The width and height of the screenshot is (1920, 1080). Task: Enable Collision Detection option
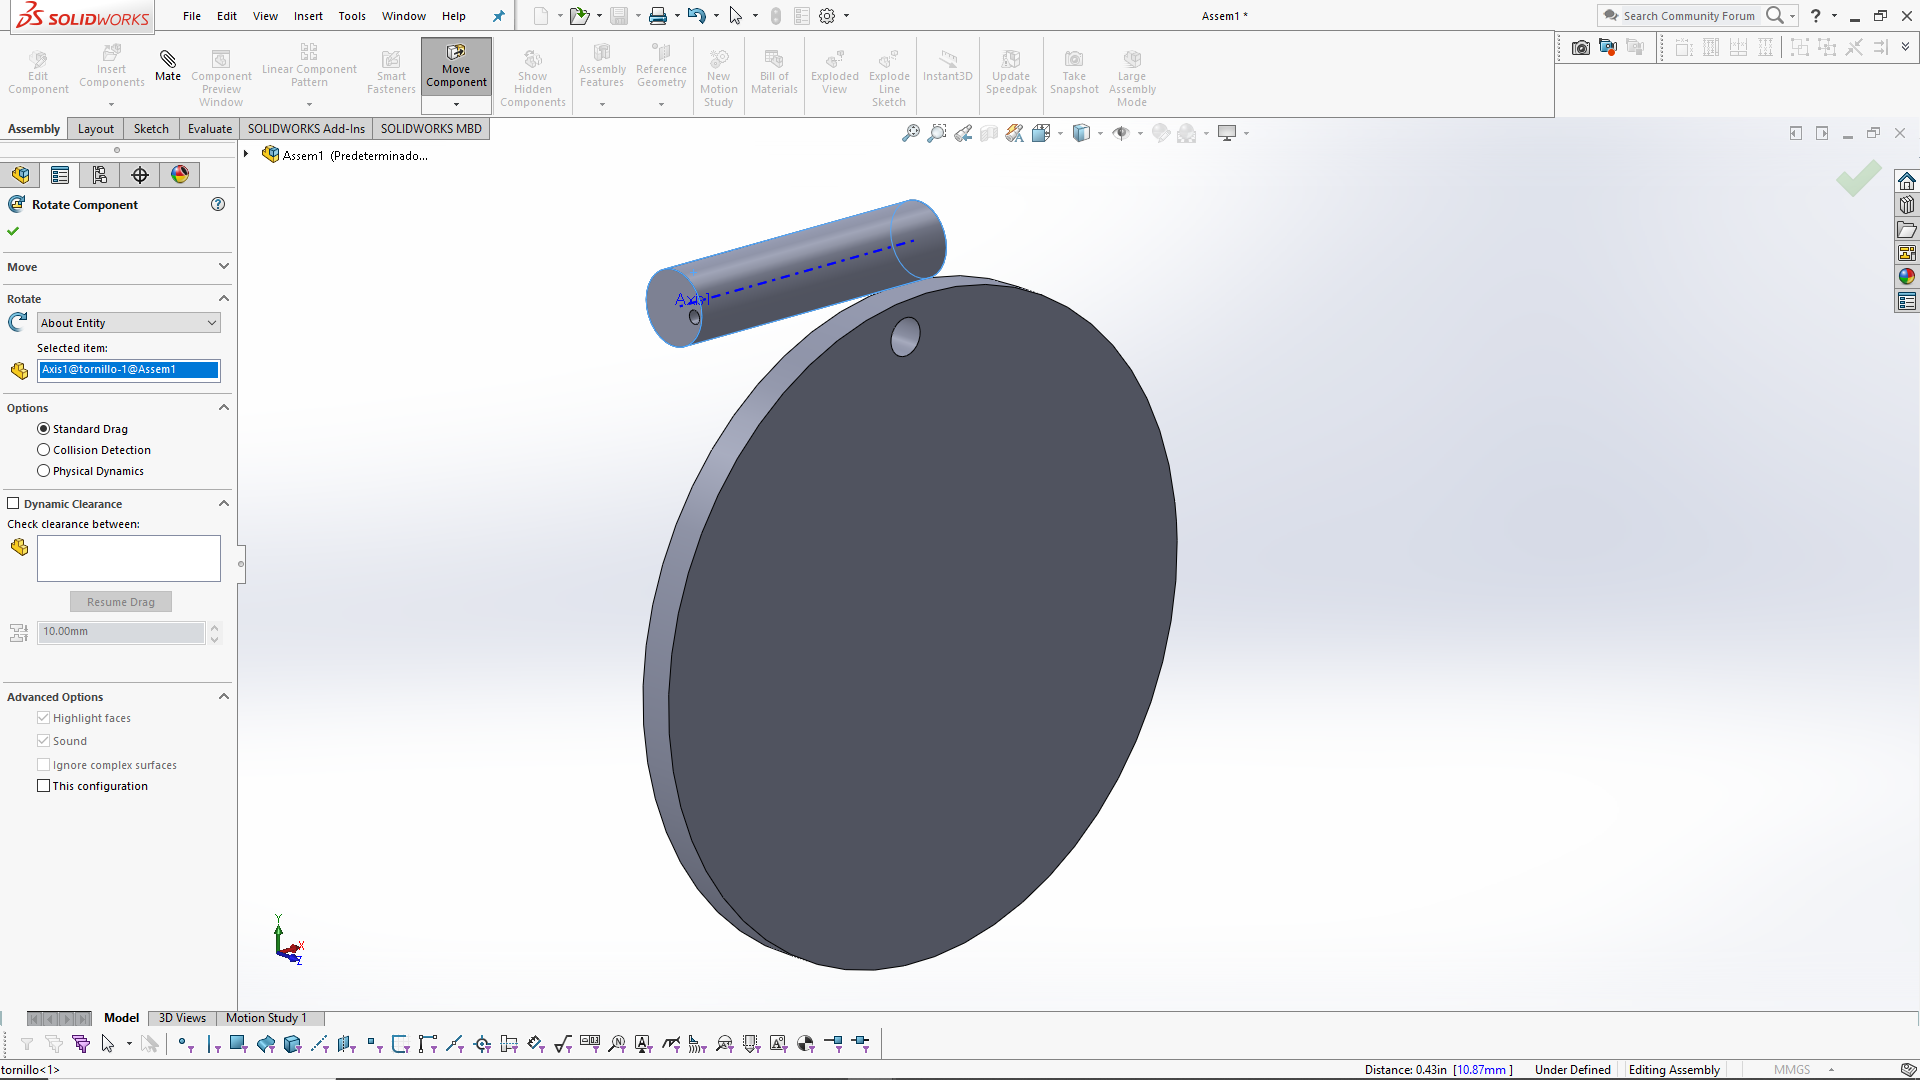click(x=43, y=449)
